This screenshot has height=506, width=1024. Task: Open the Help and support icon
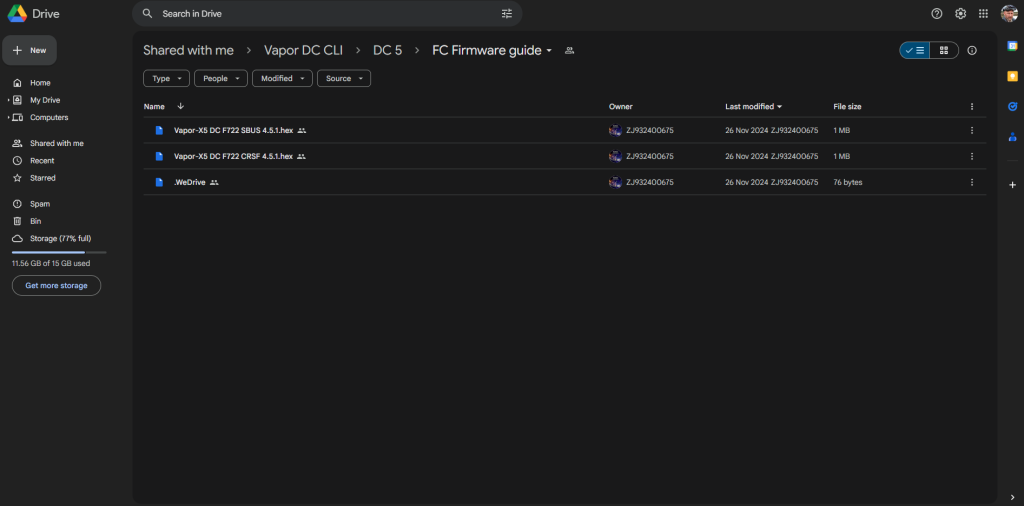pos(936,14)
